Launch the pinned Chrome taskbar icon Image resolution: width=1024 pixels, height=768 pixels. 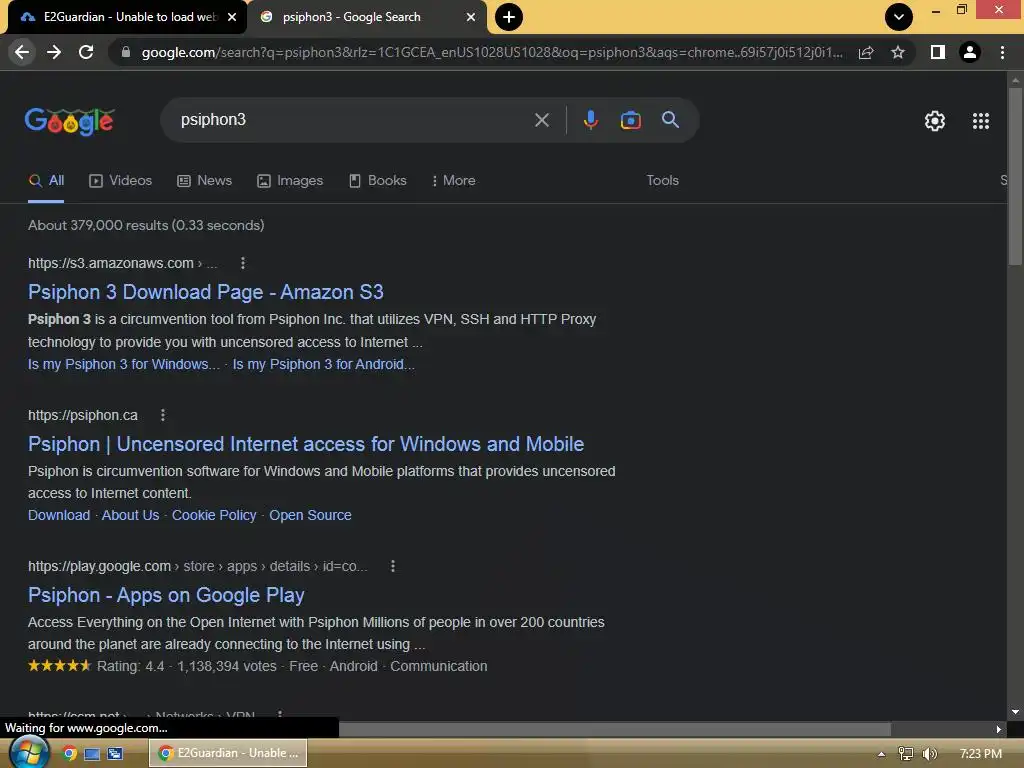click(69, 754)
